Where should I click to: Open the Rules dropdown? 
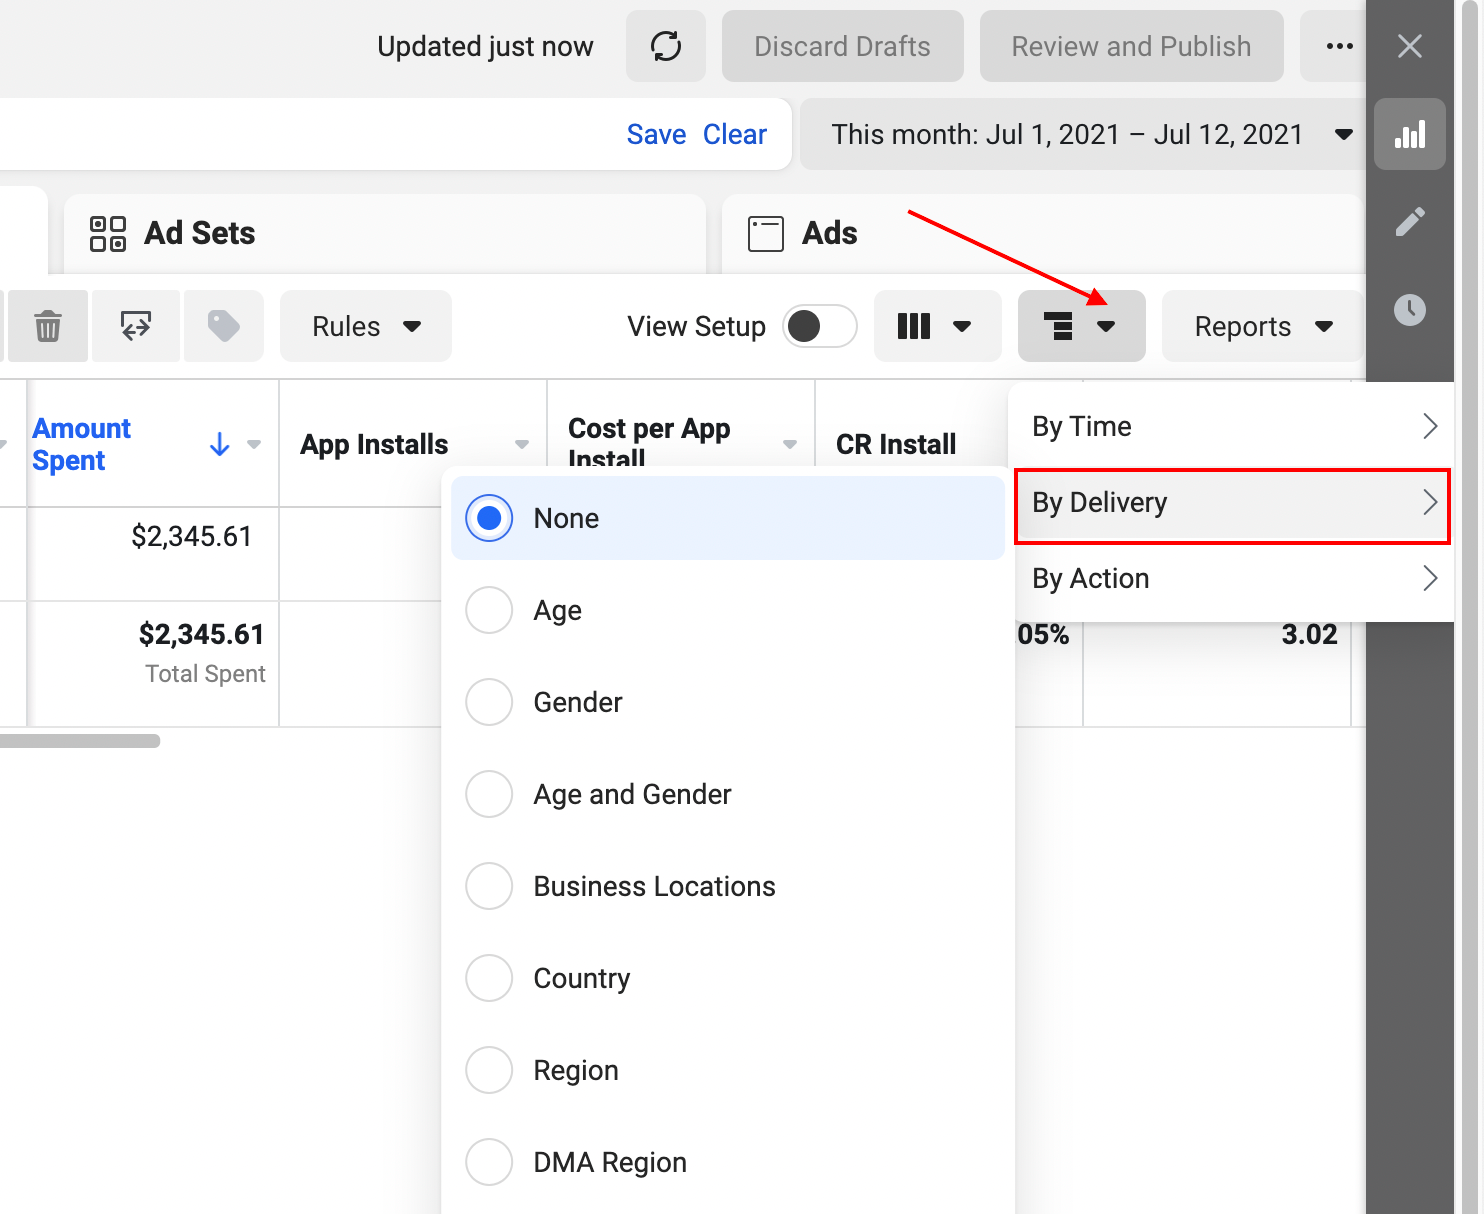click(x=366, y=326)
